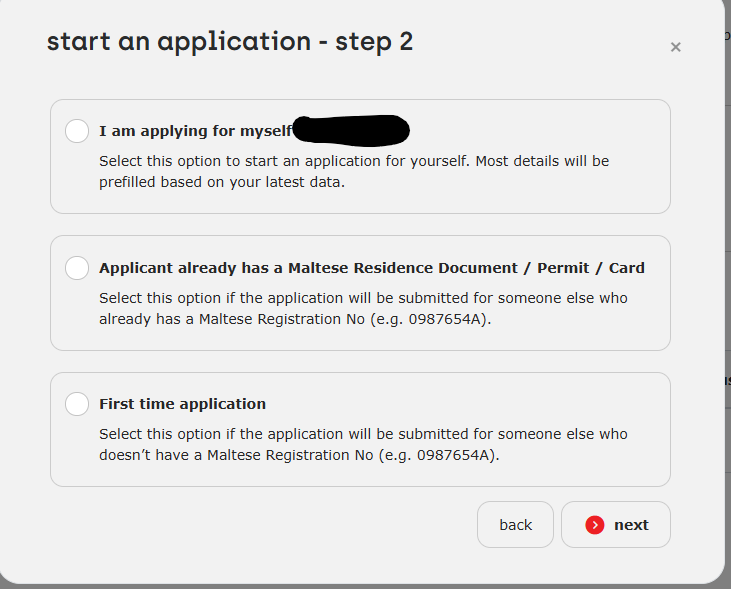Proceed by clicking the next button label

pos(631,525)
